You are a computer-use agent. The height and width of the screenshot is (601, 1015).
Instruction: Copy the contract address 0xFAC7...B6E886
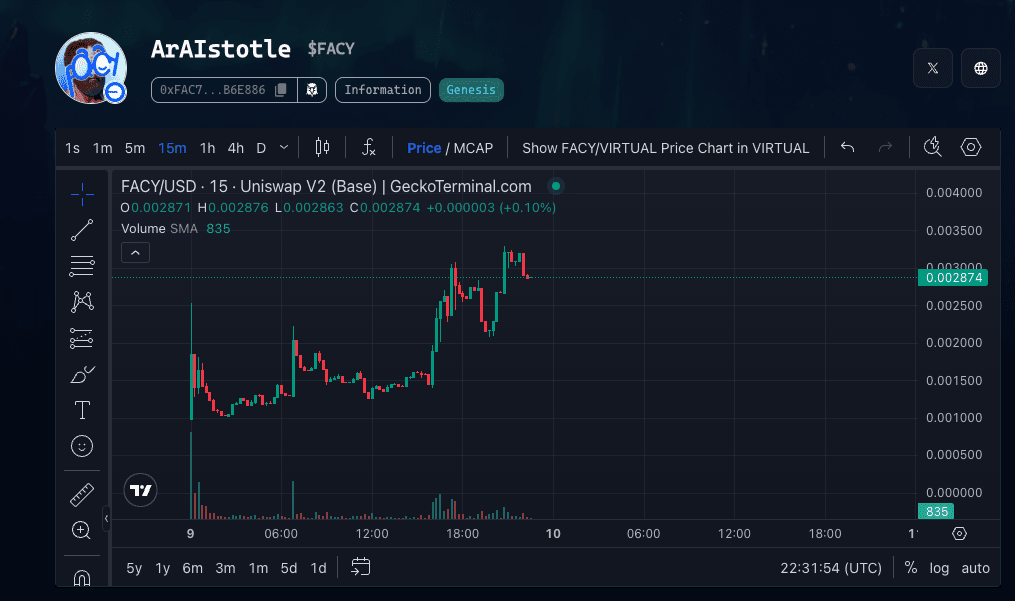point(281,90)
